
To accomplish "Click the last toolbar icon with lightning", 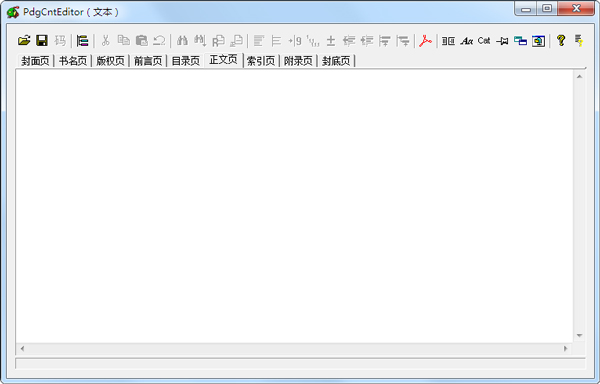I will click(x=579, y=41).
